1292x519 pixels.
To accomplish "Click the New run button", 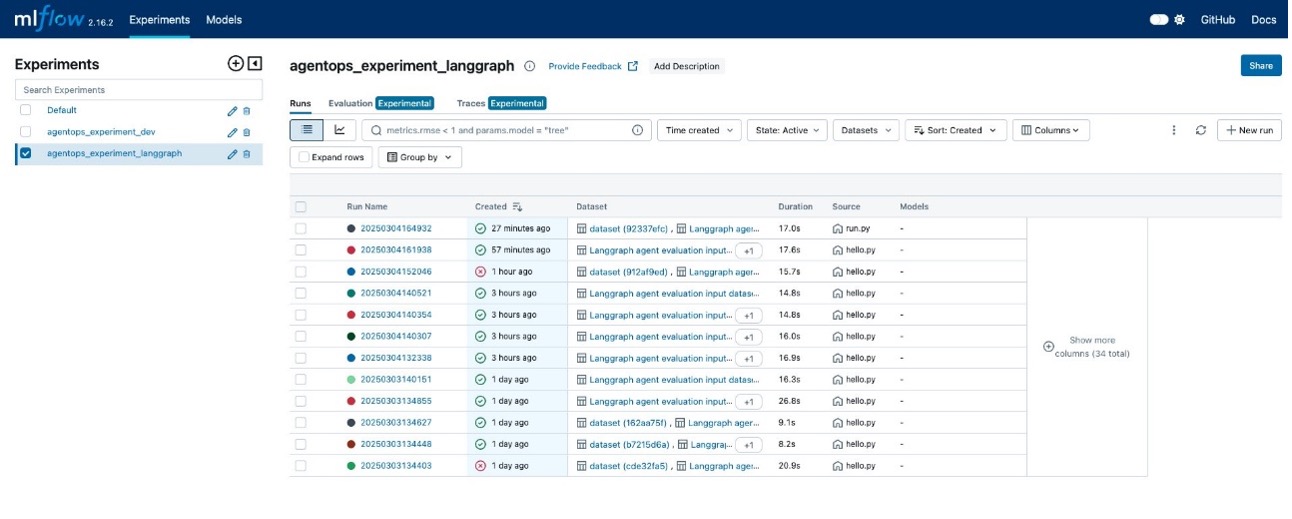I will tap(1249, 130).
